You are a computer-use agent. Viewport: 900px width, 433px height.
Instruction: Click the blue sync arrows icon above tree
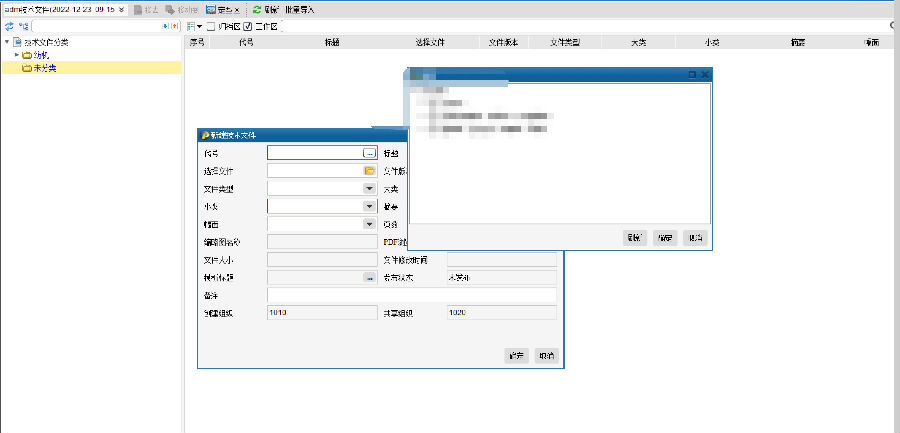tap(9, 26)
